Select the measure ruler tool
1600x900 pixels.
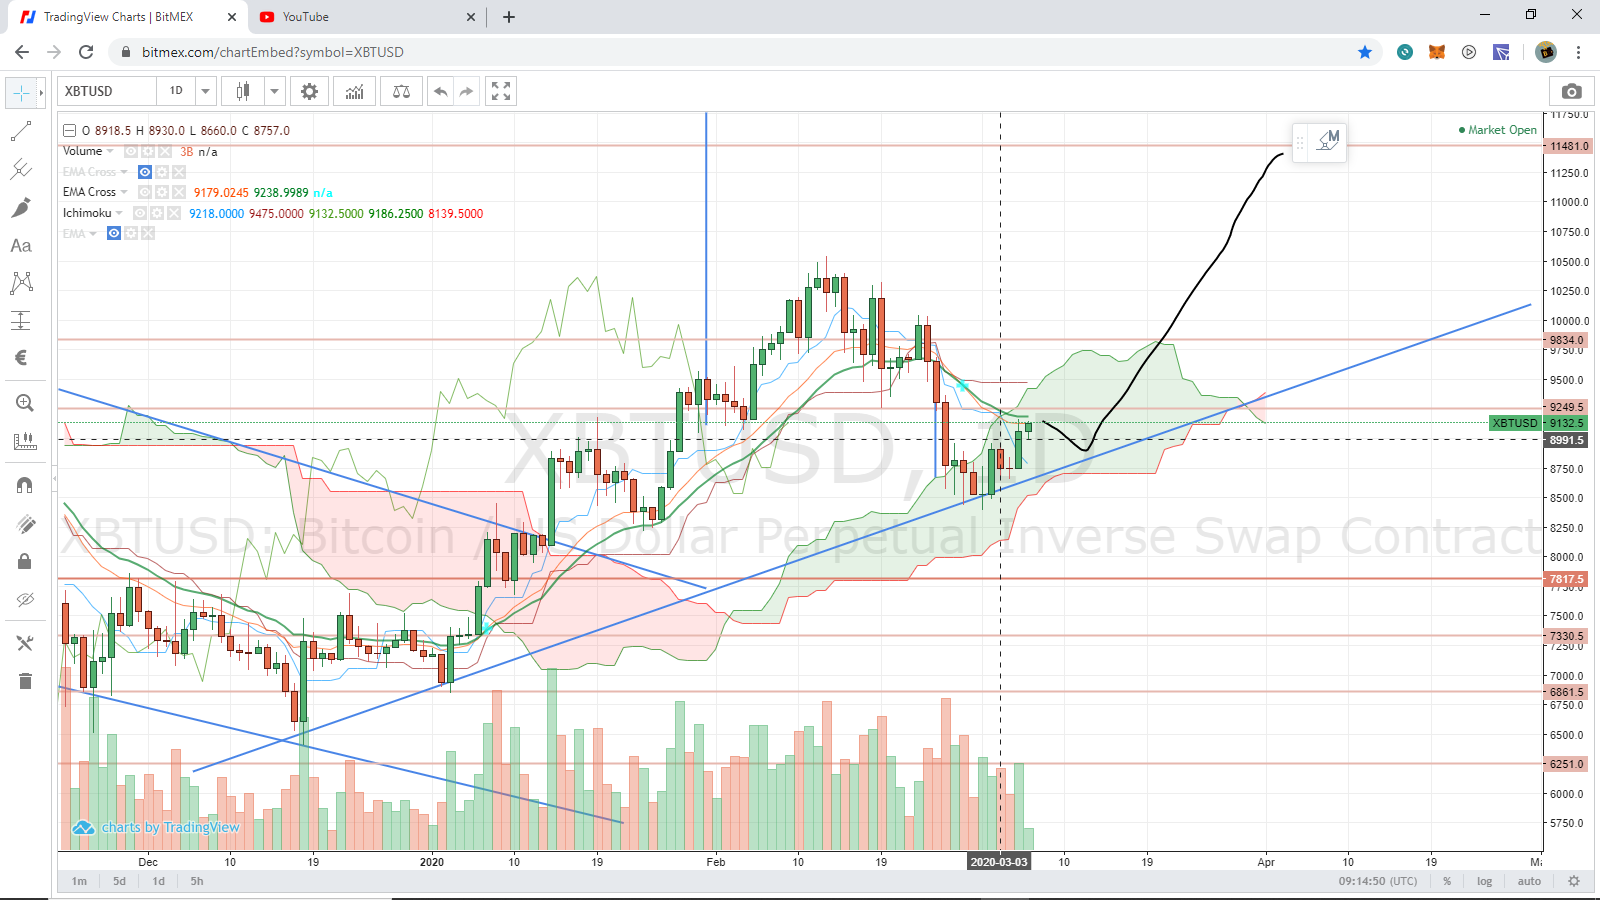pos(24,441)
